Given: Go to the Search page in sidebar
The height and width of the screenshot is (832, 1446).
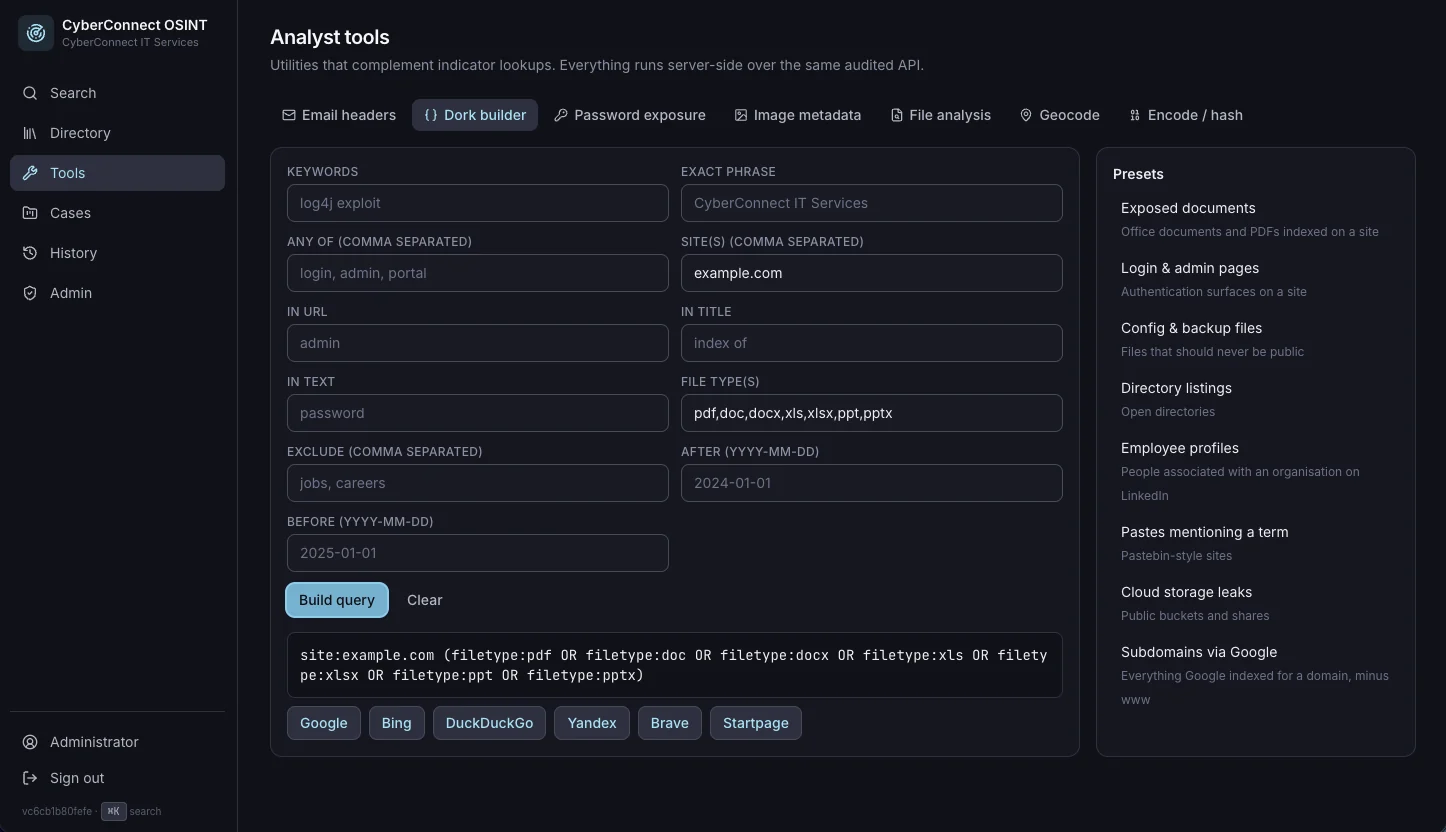Looking at the screenshot, I should coord(117,93).
